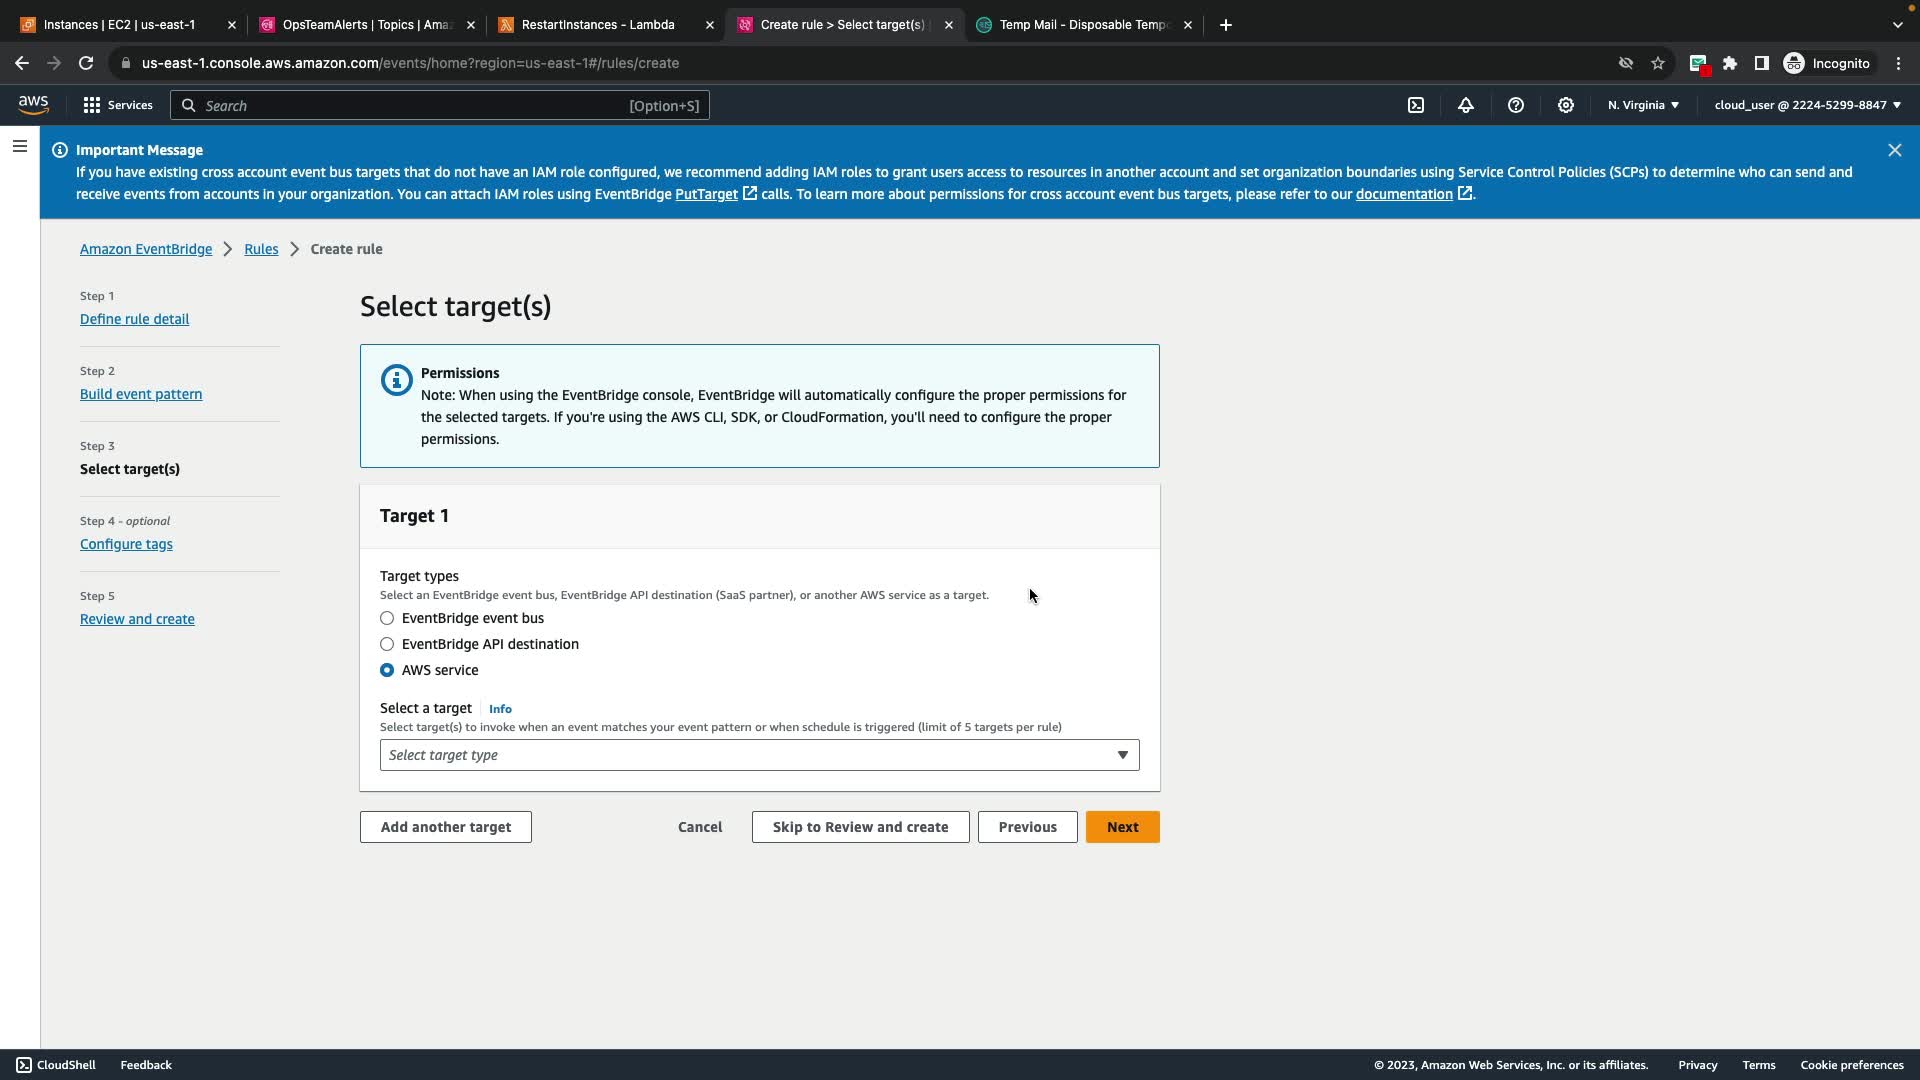
Task: Open the notifications bell icon
Action: click(x=1466, y=105)
